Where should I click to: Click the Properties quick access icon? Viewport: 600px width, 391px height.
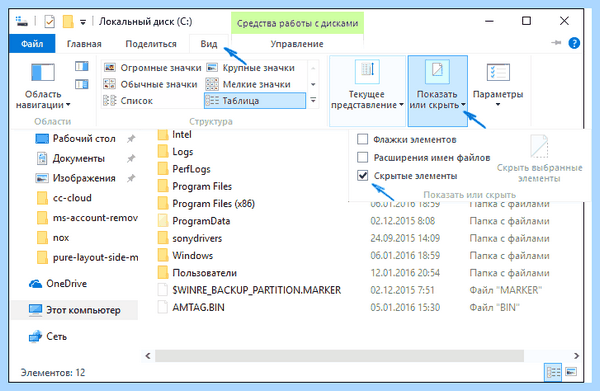pyautogui.click(x=50, y=21)
